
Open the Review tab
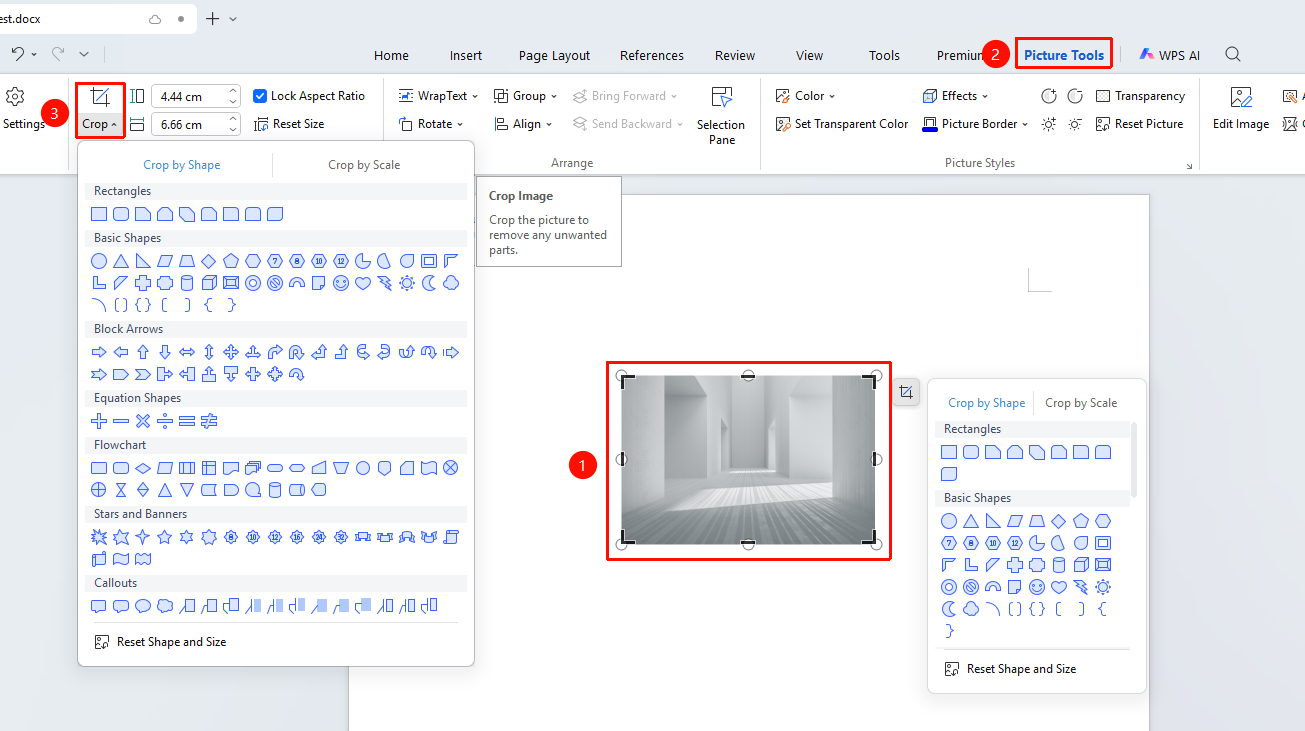(735, 56)
